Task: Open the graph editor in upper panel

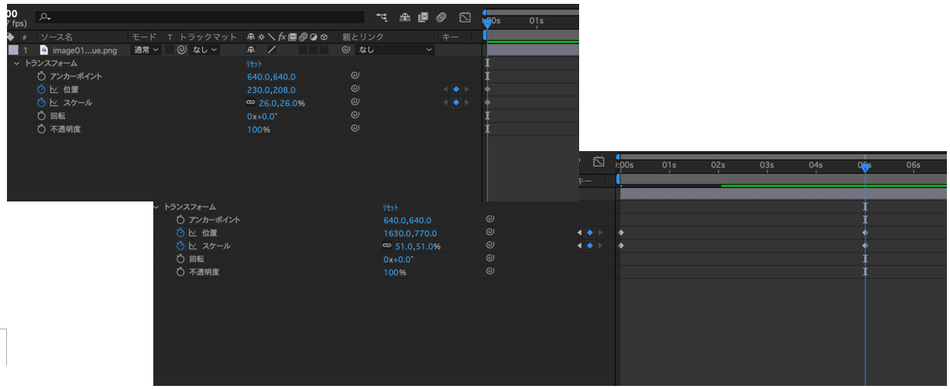Action: (465, 18)
